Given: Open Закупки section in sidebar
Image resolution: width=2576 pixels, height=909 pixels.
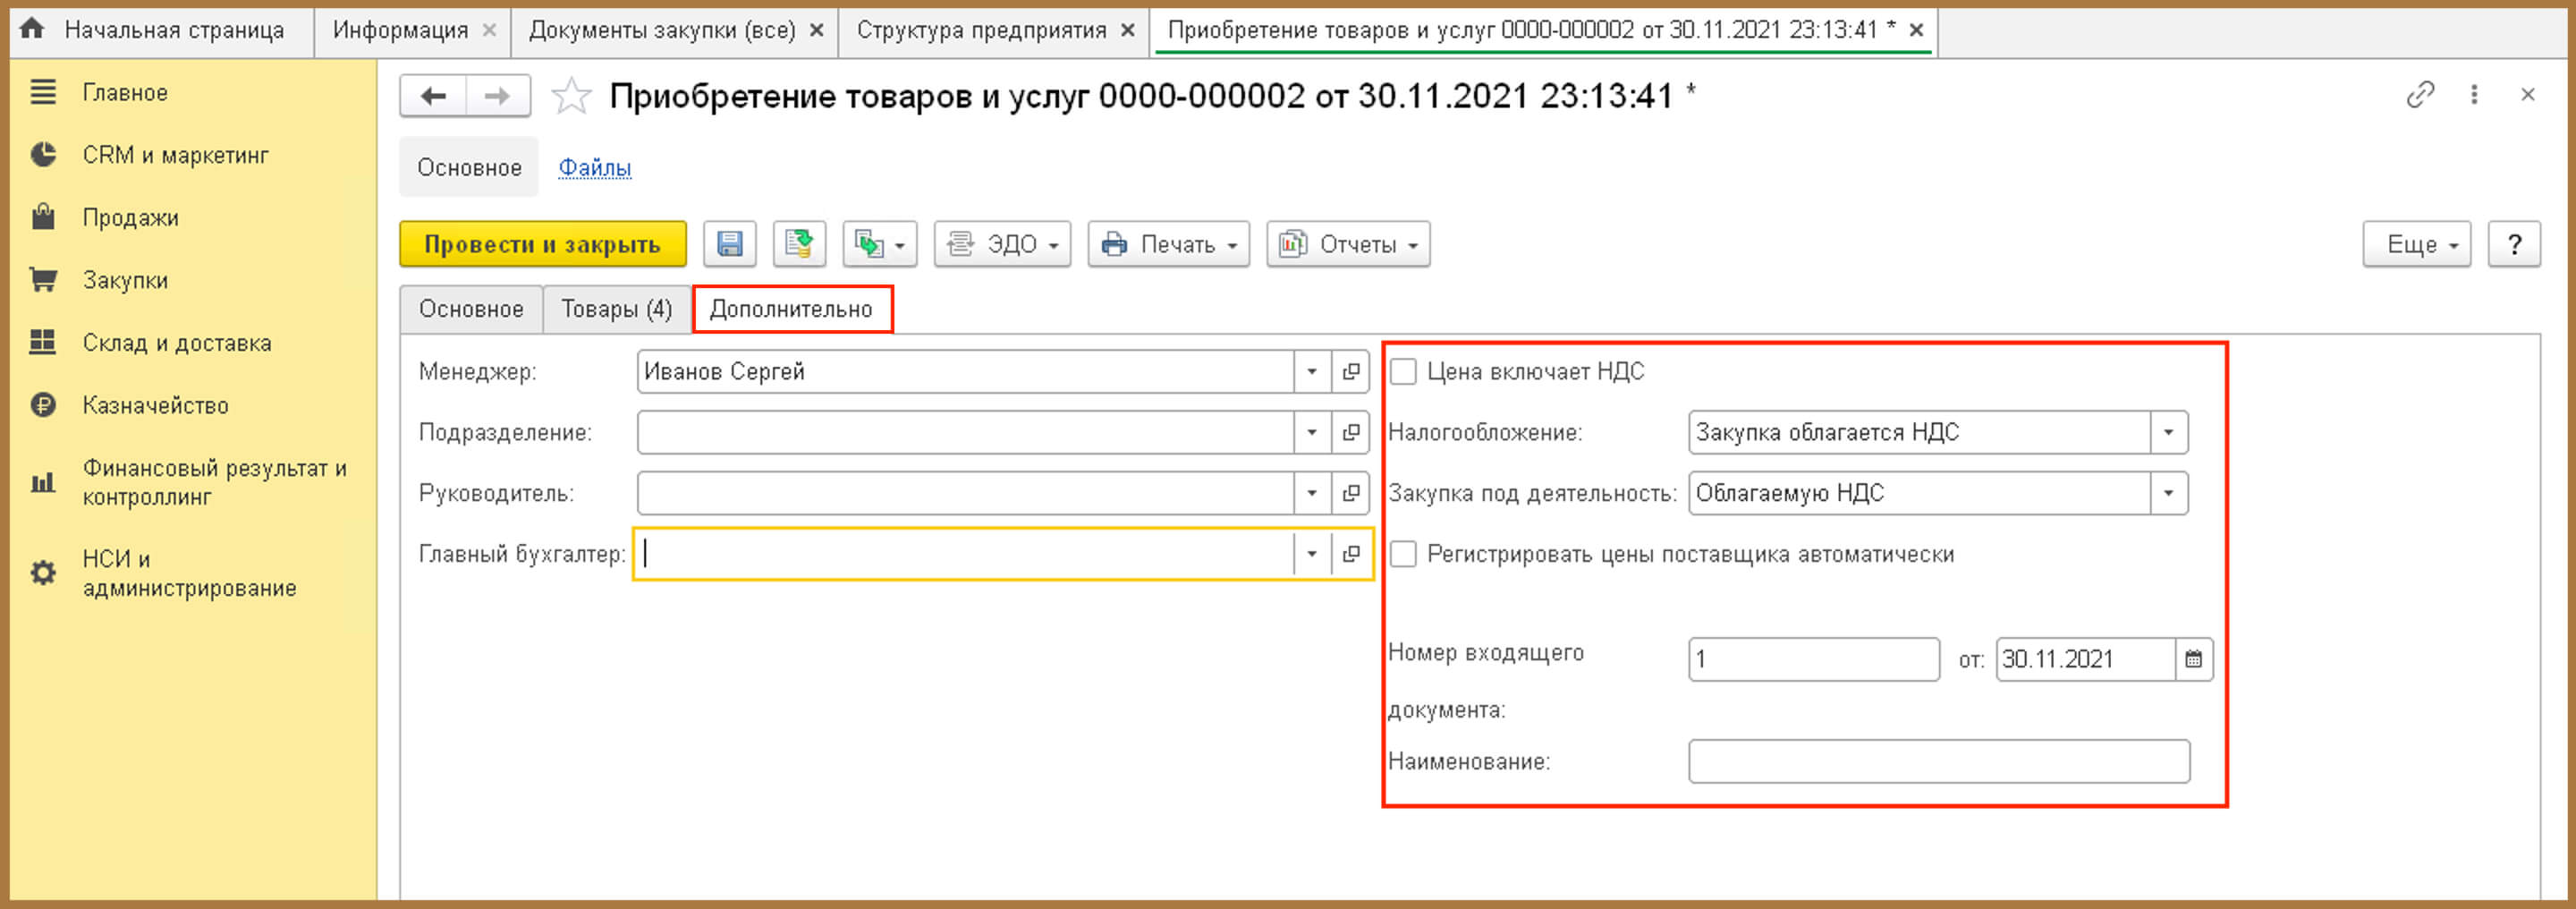Looking at the screenshot, I should click(125, 280).
